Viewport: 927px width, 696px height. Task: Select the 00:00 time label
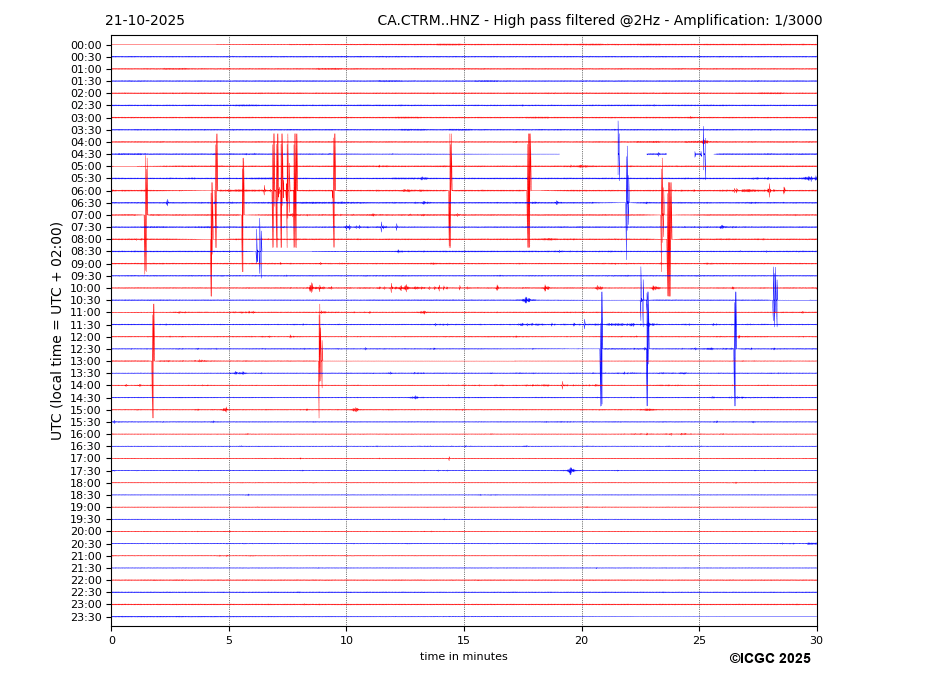86,45
